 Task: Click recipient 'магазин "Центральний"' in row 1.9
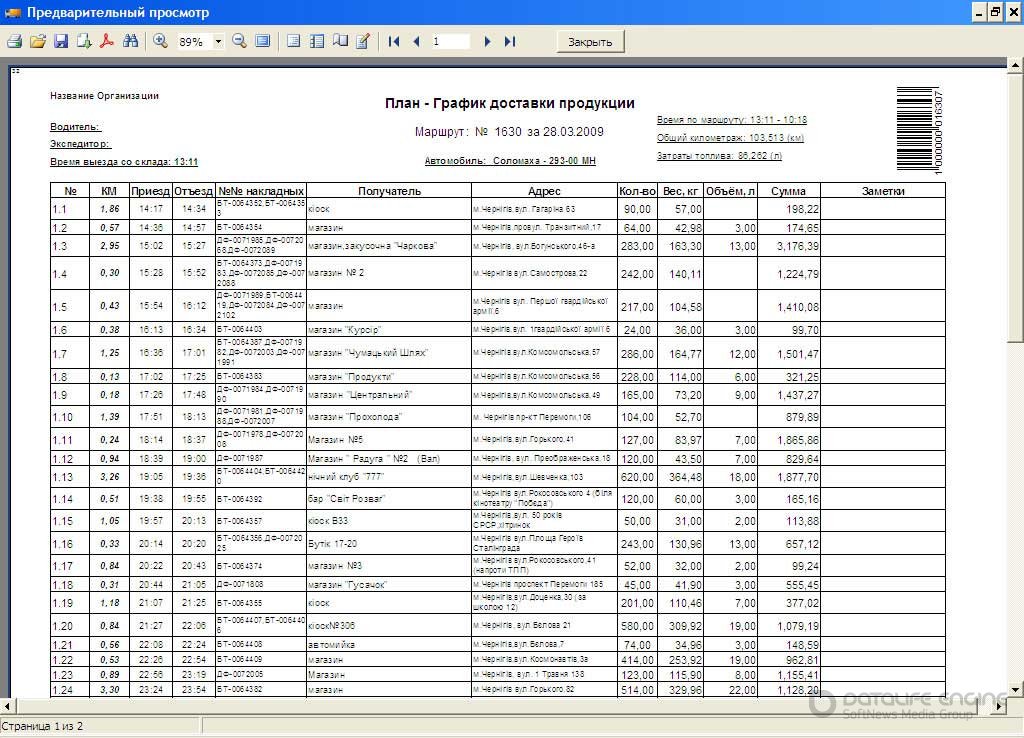tap(360, 395)
